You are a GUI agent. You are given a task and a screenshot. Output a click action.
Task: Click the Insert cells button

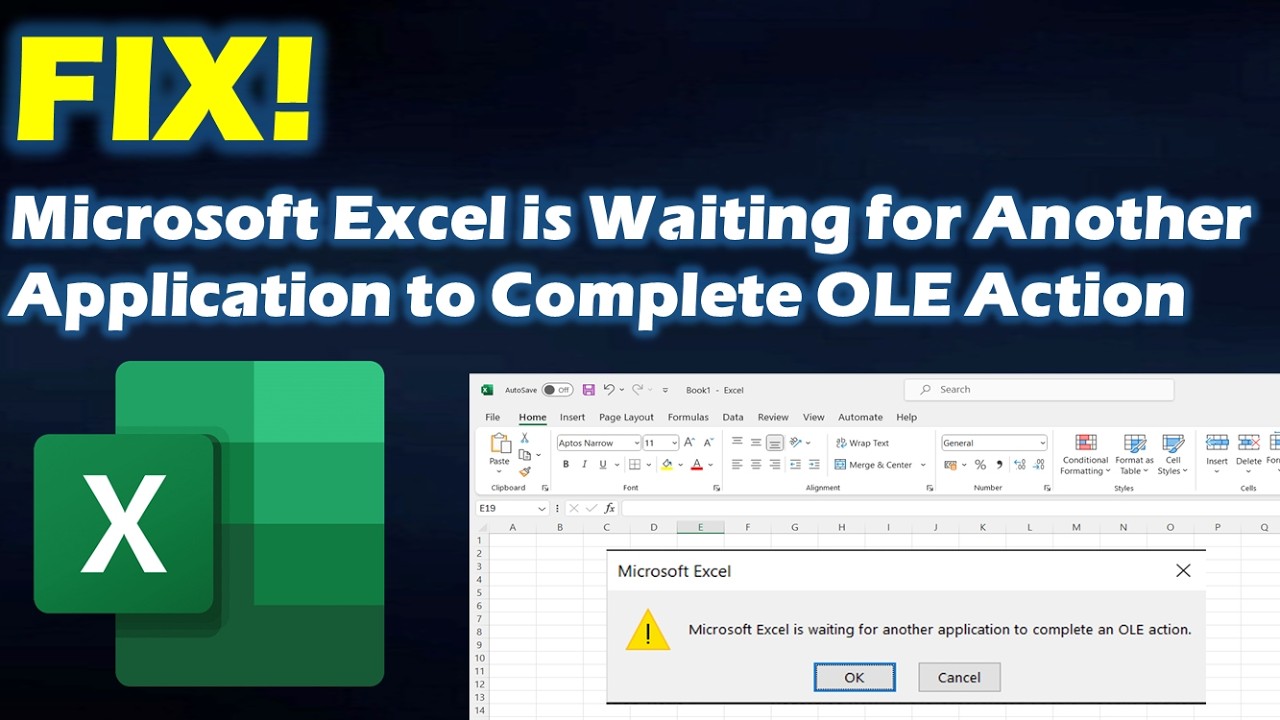coord(1217,454)
